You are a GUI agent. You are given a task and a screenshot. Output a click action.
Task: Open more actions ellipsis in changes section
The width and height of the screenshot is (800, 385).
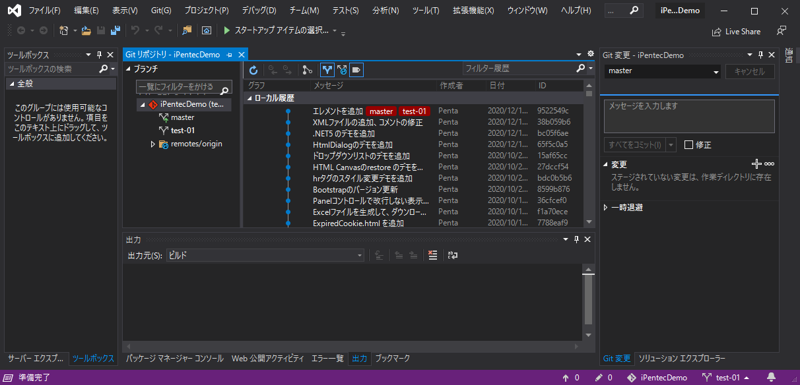coord(769,164)
